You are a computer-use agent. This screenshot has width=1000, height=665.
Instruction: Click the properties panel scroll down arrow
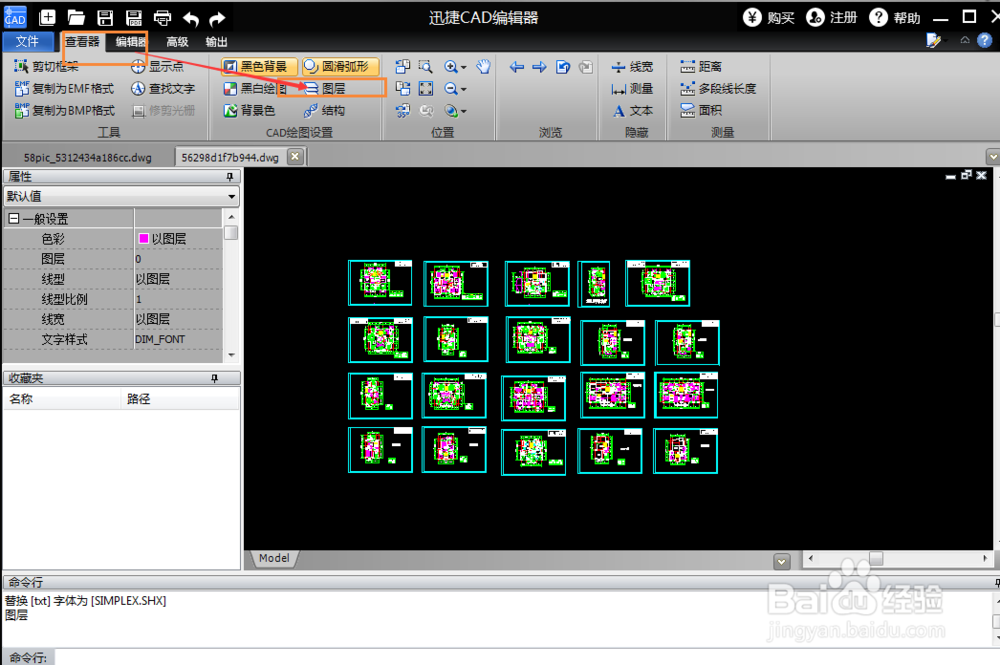tap(232, 355)
